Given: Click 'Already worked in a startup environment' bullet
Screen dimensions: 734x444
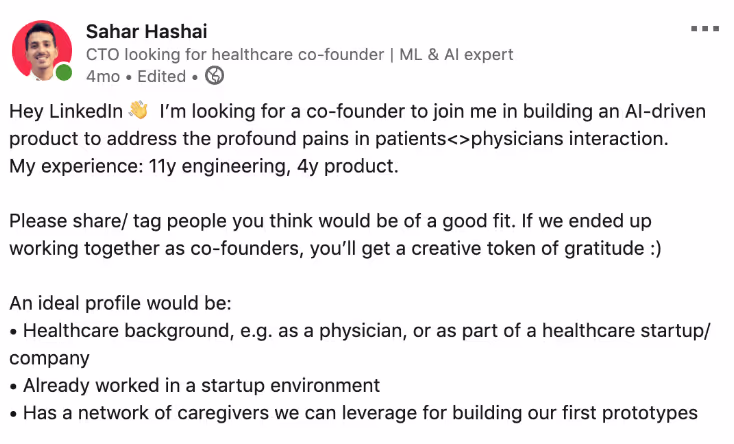Looking at the screenshot, I should pyautogui.click(x=195, y=385).
